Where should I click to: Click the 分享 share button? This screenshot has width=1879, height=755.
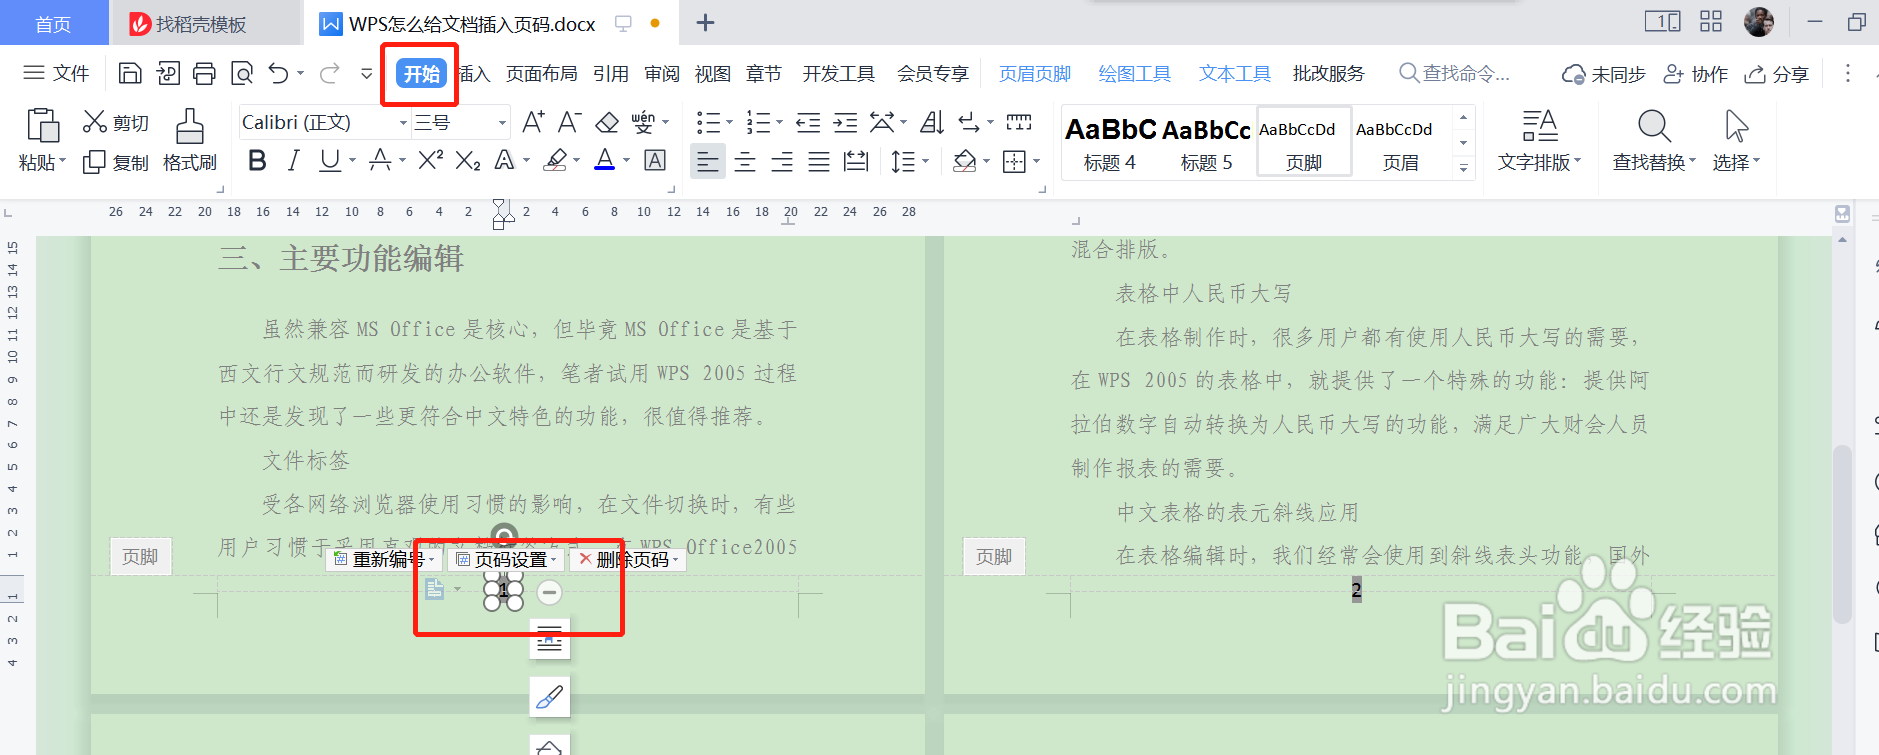[1777, 74]
